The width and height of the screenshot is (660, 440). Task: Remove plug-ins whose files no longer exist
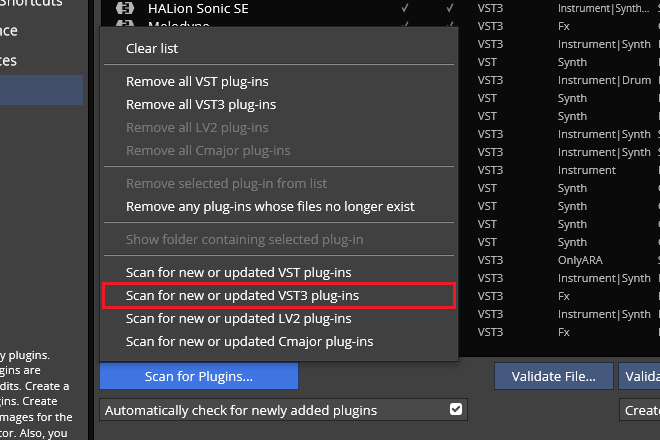click(270, 207)
